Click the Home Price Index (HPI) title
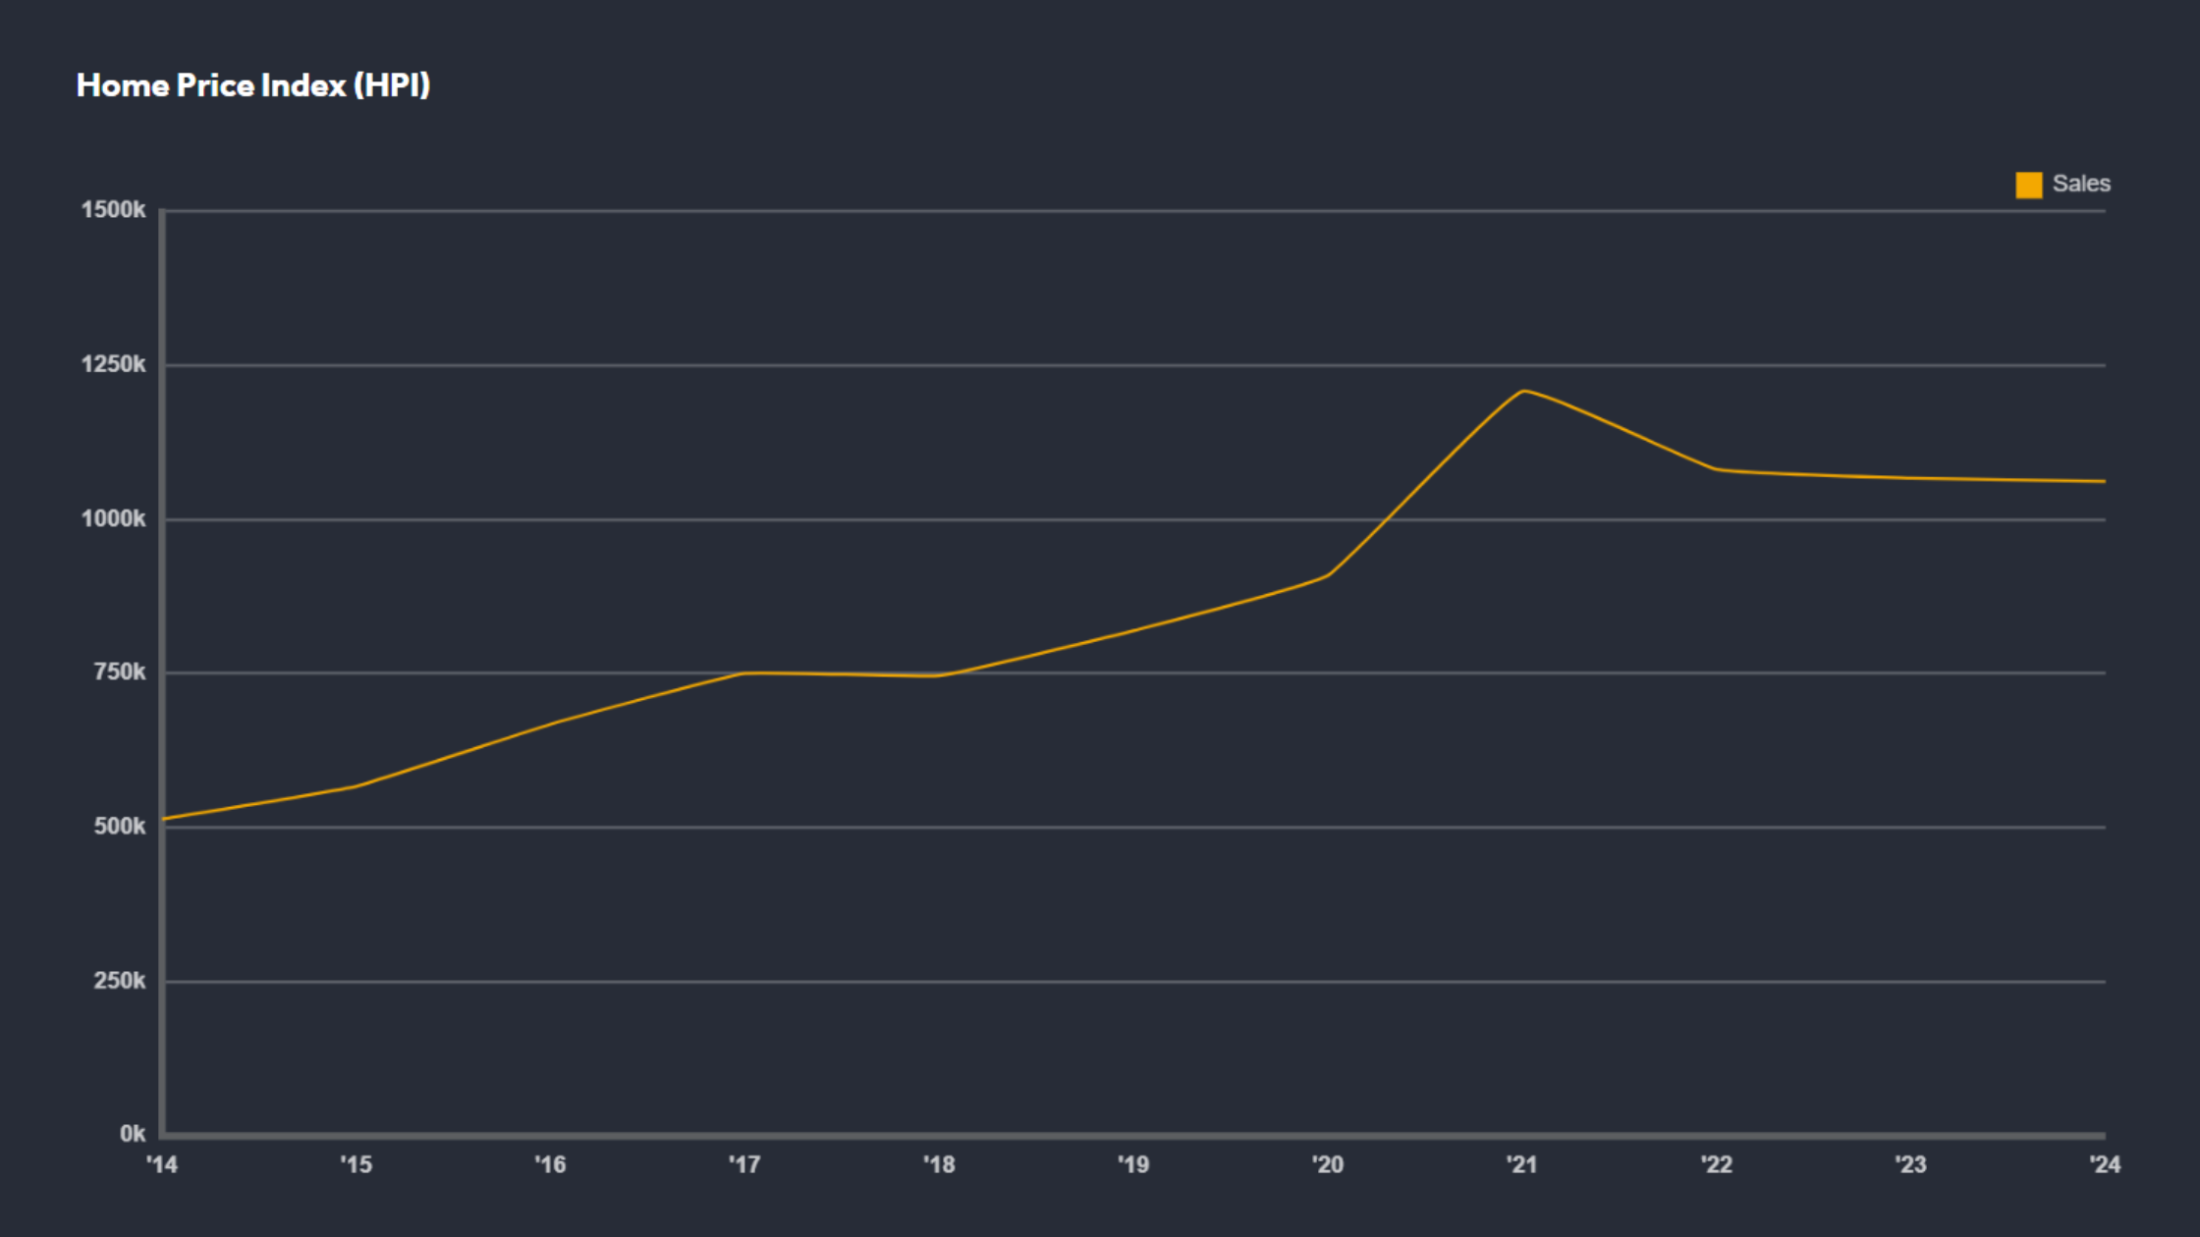This screenshot has height=1237, width=2200. pos(253,86)
